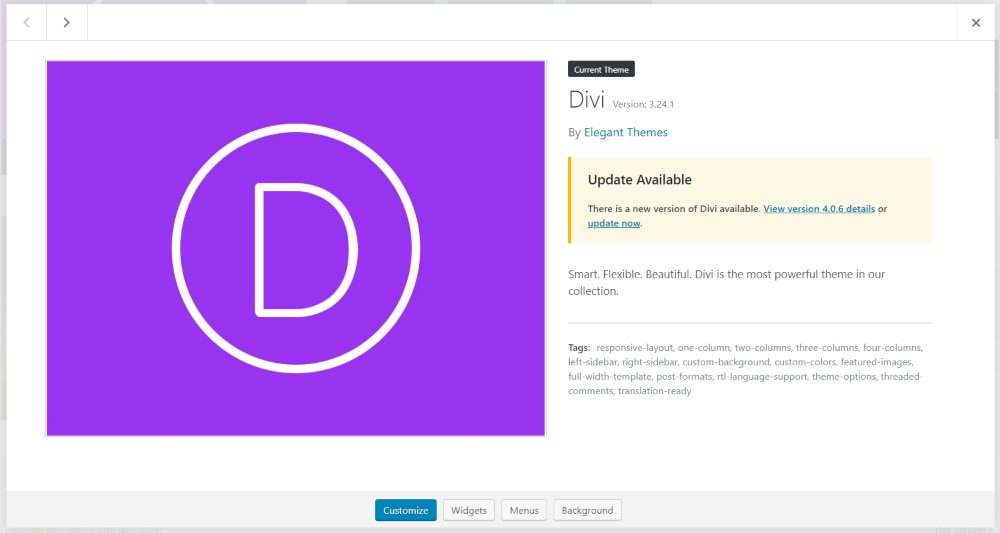The height and width of the screenshot is (533, 1000).
Task: Close the theme details overlay
Action: click(x=976, y=22)
